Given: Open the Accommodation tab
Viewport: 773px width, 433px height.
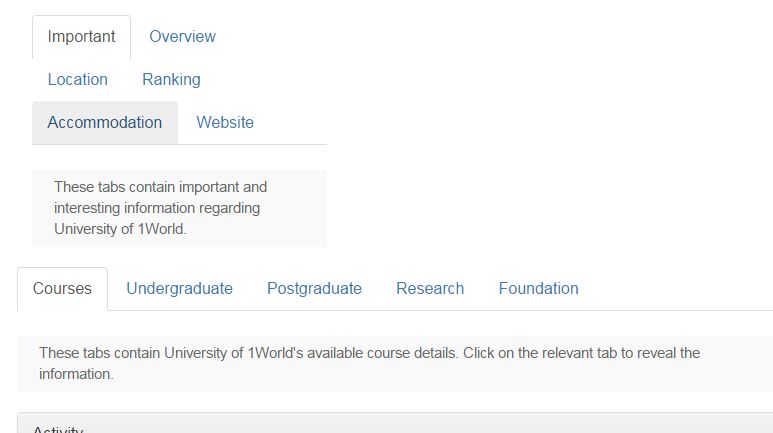Looking at the screenshot, I should click(x=105, y=123).
